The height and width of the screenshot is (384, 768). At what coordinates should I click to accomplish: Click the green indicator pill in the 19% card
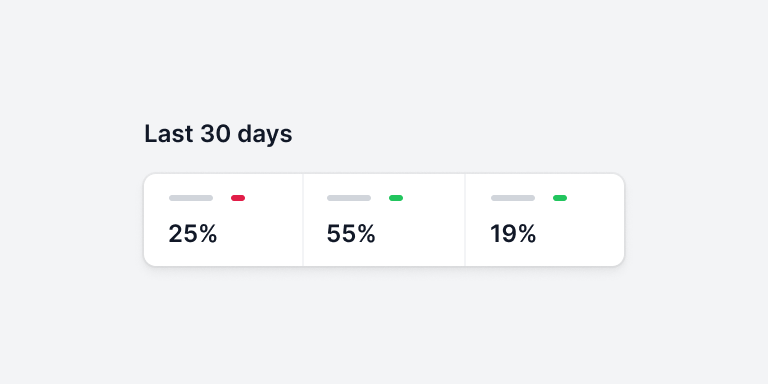[560, 198]
